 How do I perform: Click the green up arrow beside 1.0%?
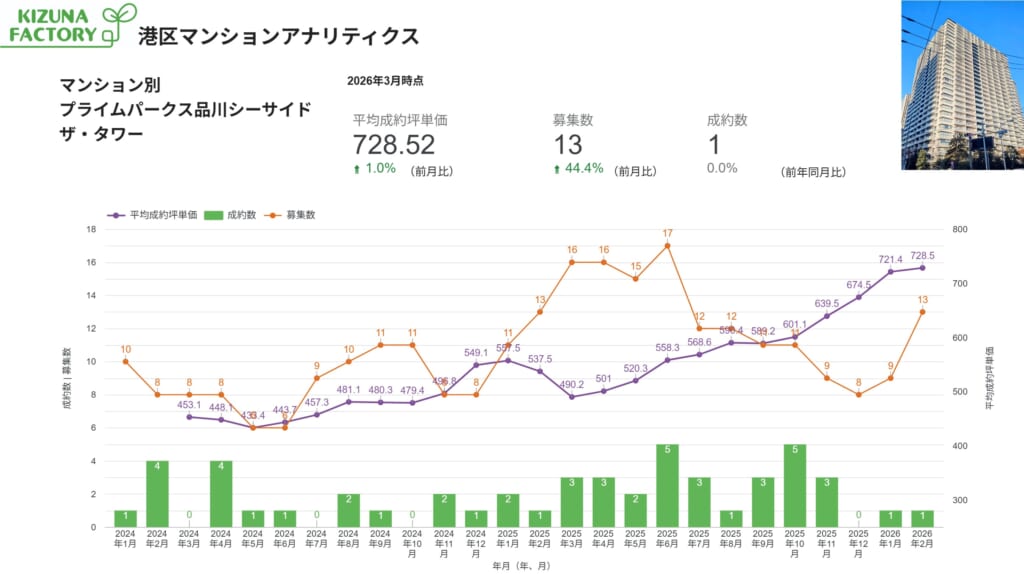click(357, 169)
